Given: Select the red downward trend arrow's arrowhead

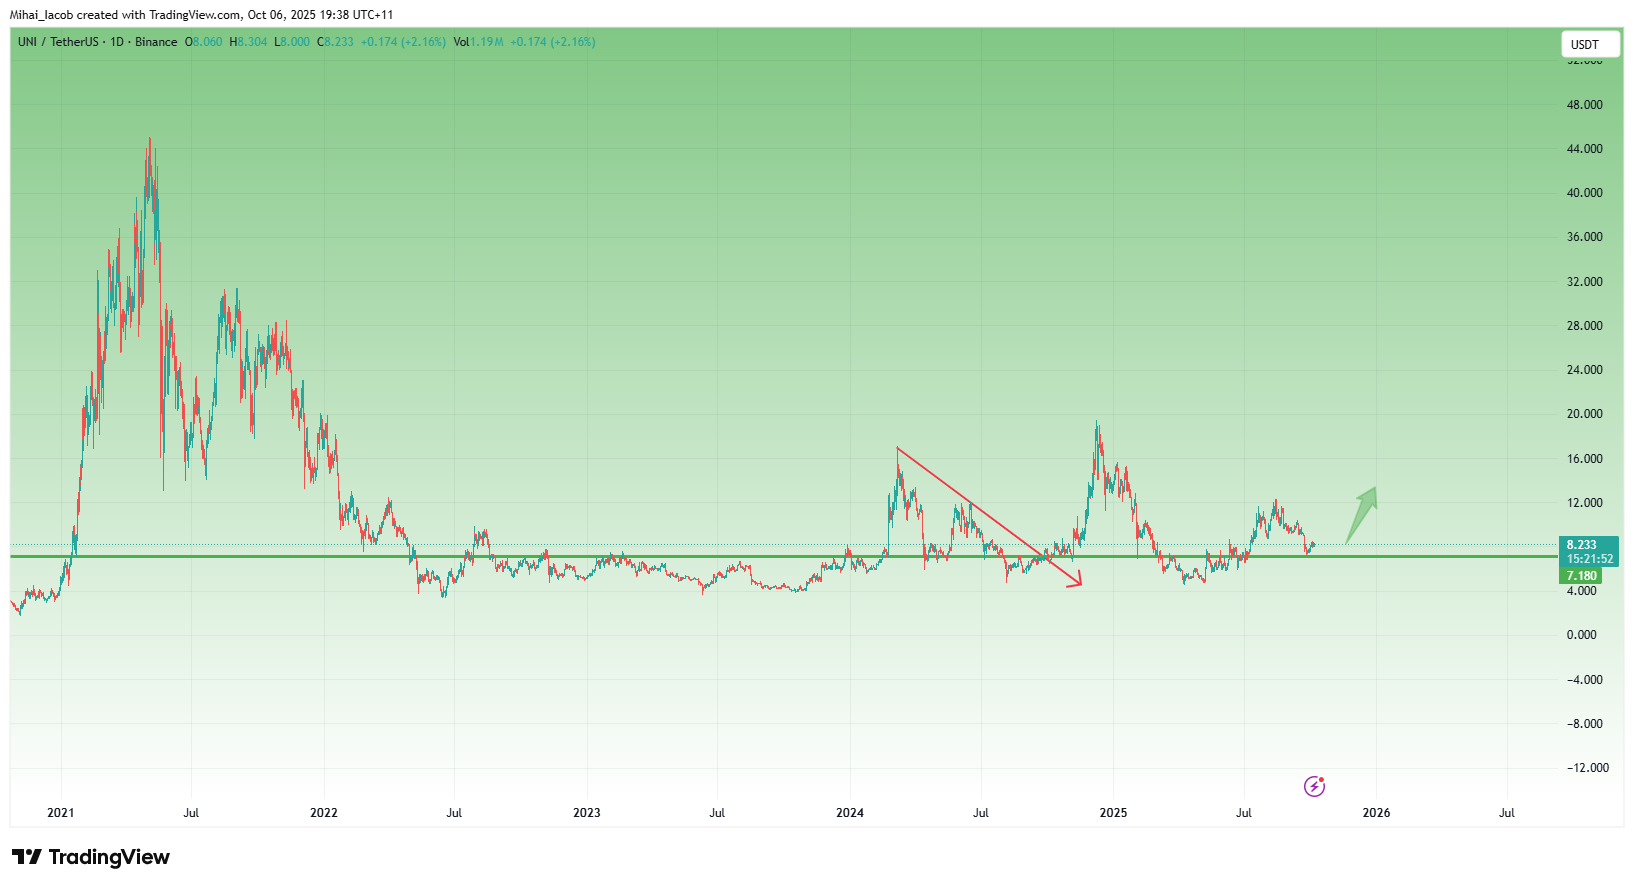Looking at the screenshot, I should (x=1075, y=581).
